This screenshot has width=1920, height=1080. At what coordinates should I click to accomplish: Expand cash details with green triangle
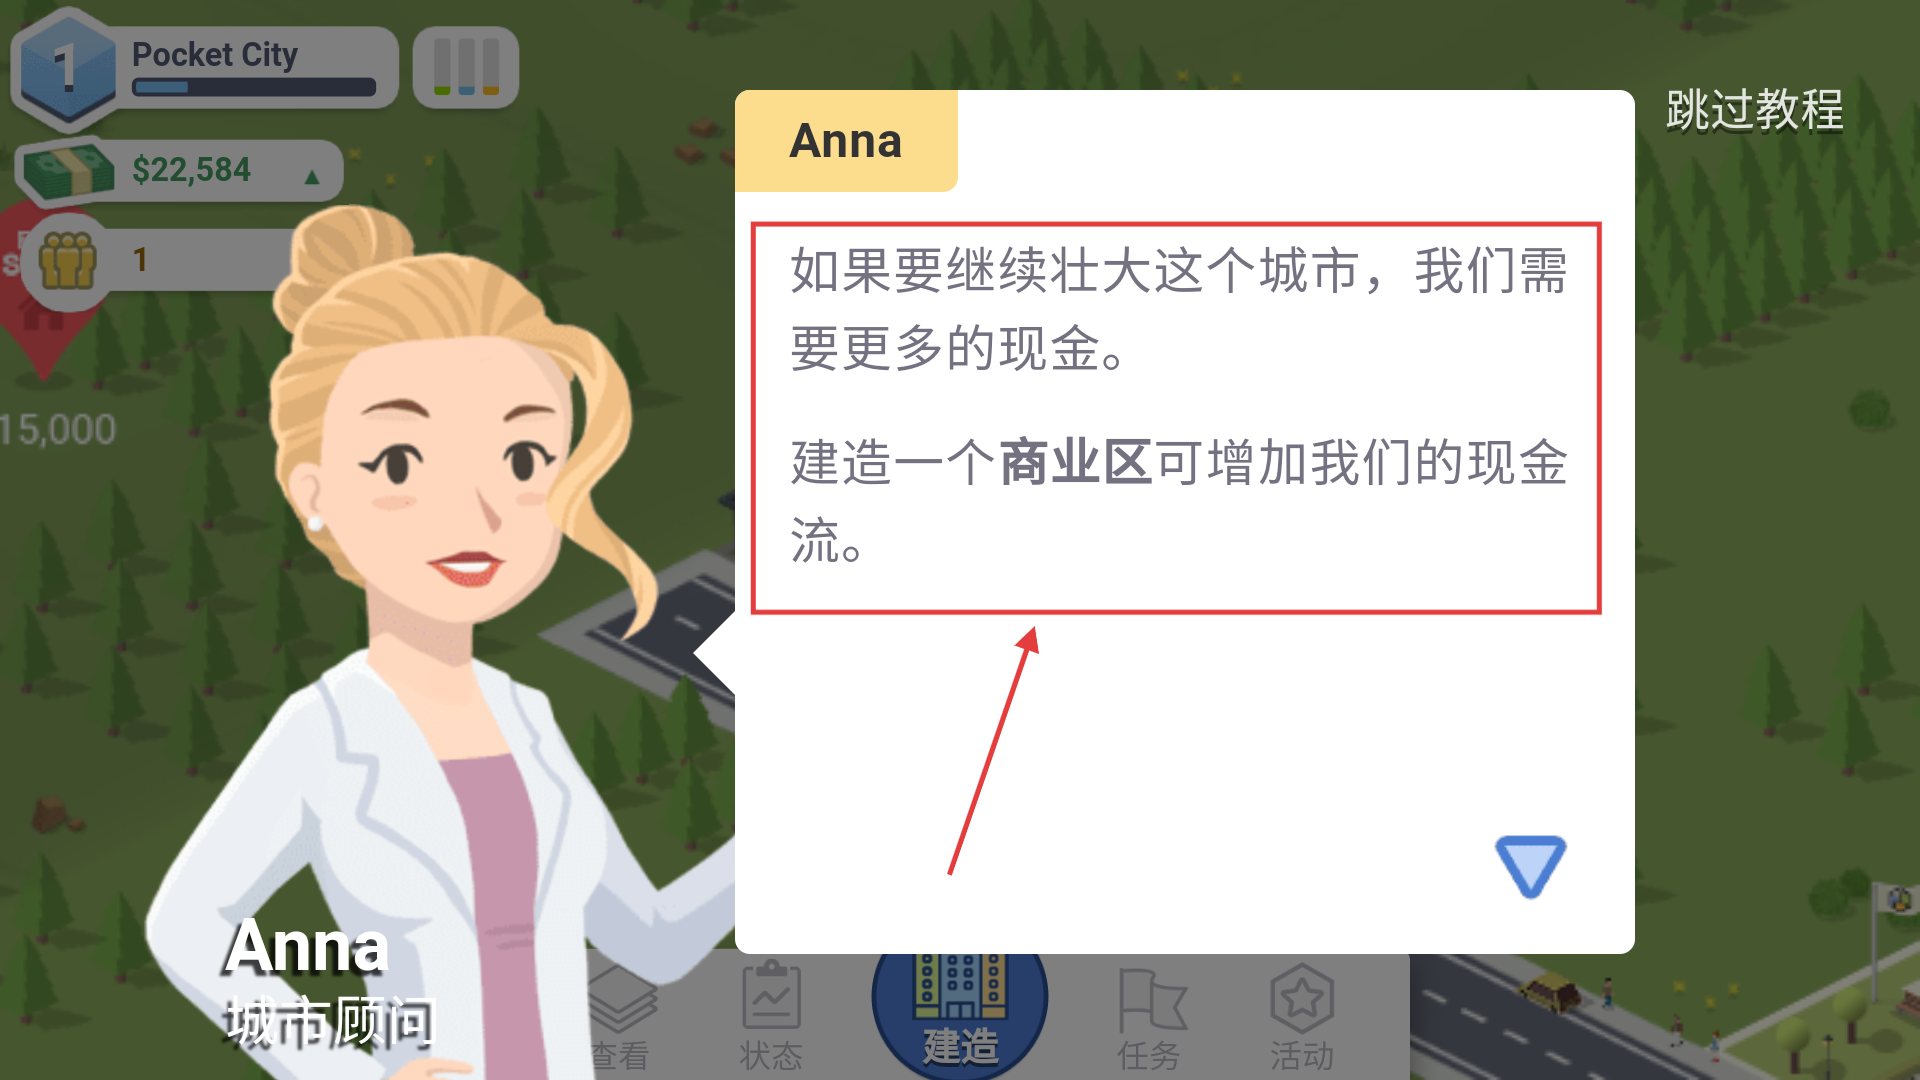click(312, 177)
